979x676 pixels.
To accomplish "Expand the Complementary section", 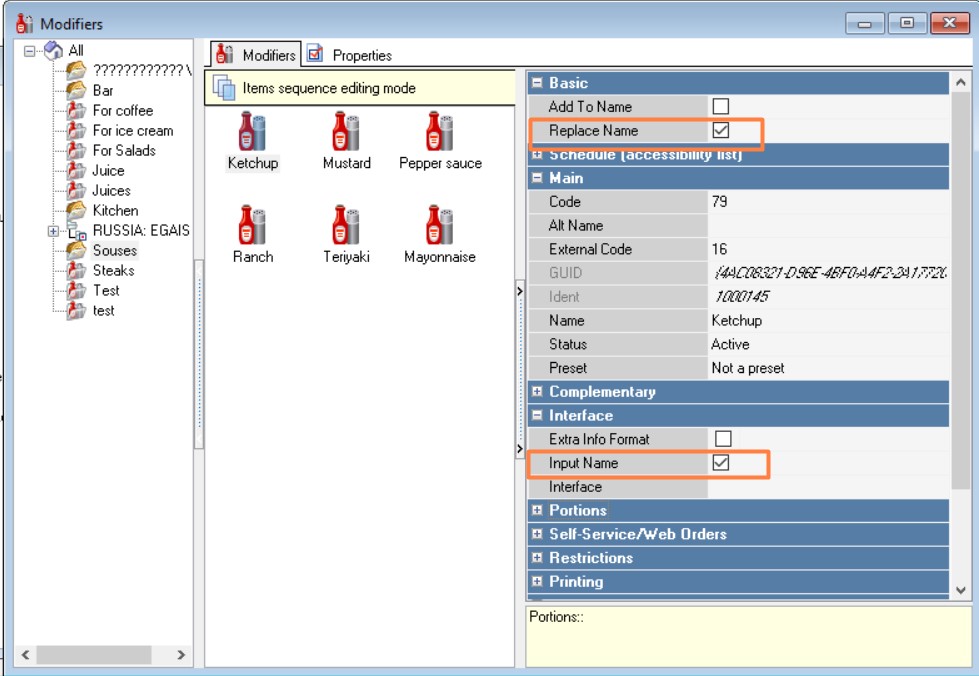I will click(537, 391).
